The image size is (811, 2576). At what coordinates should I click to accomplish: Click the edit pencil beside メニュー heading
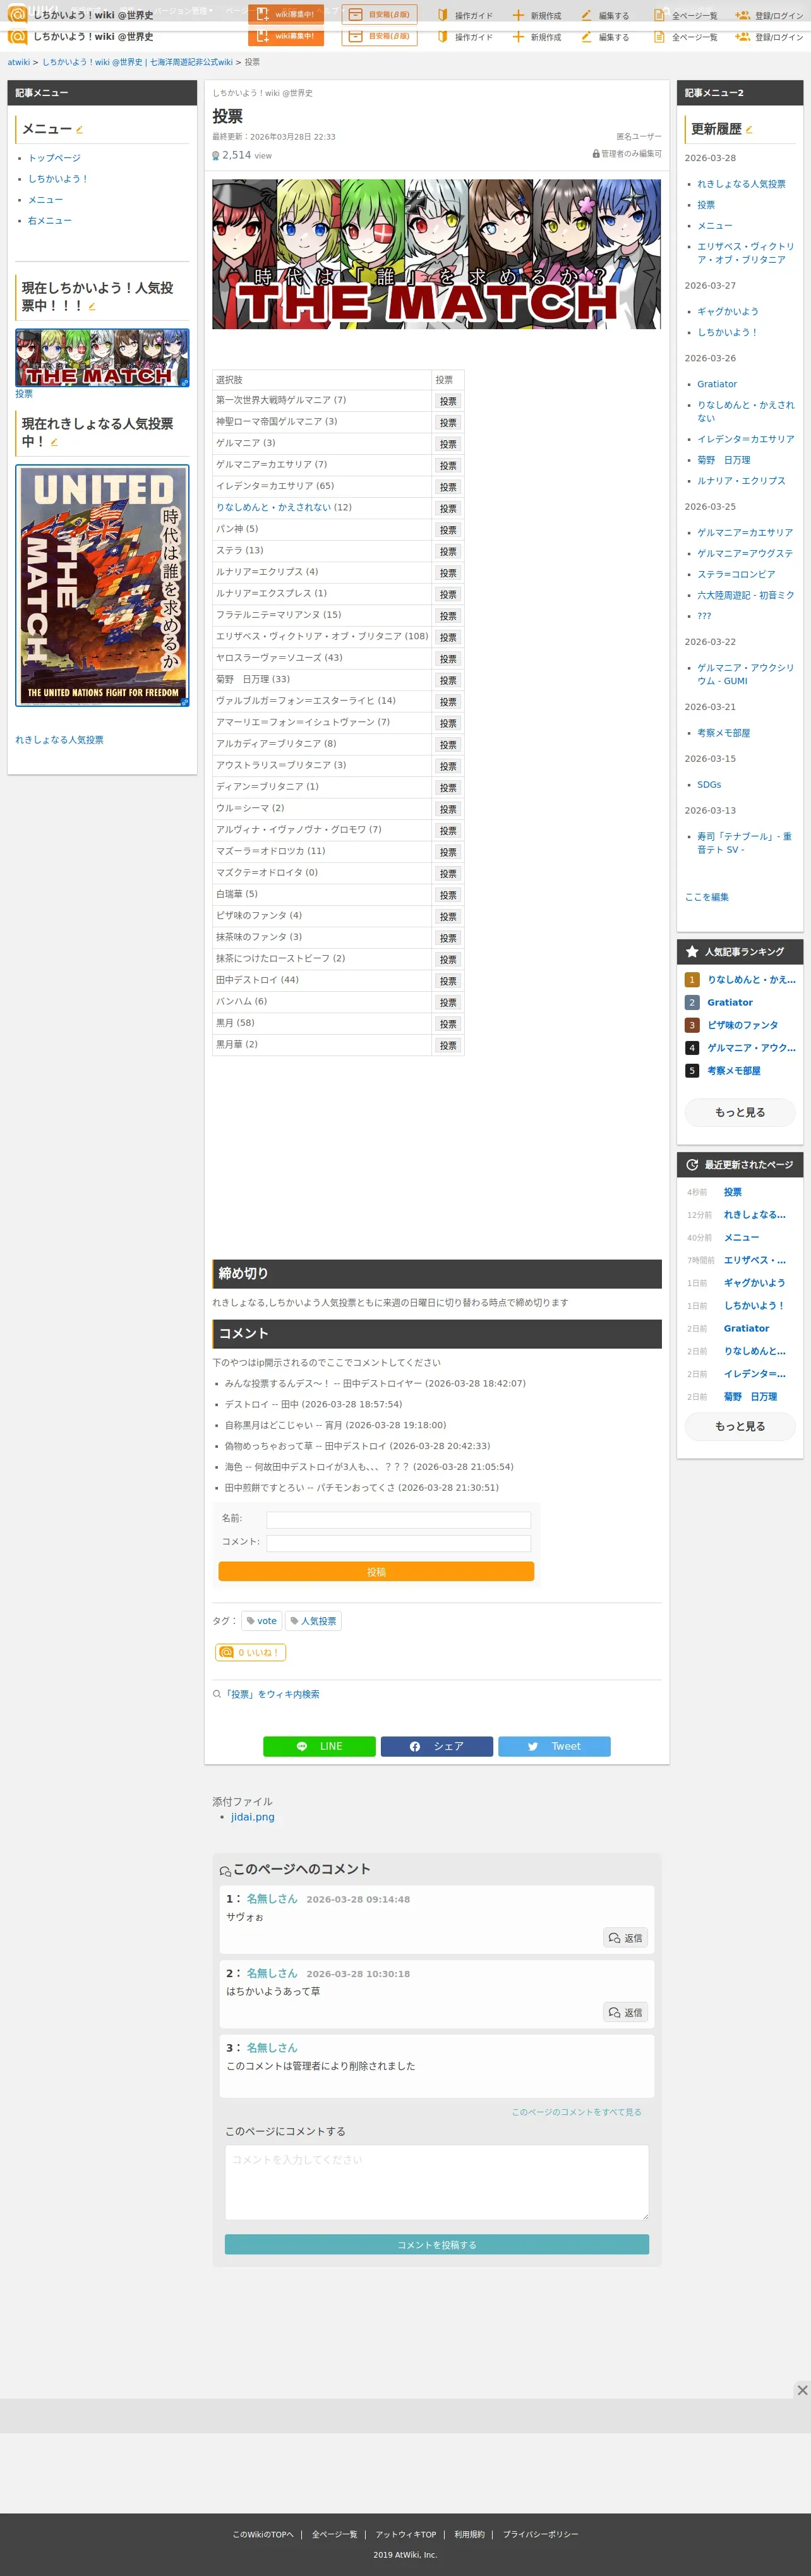(79, 130)
